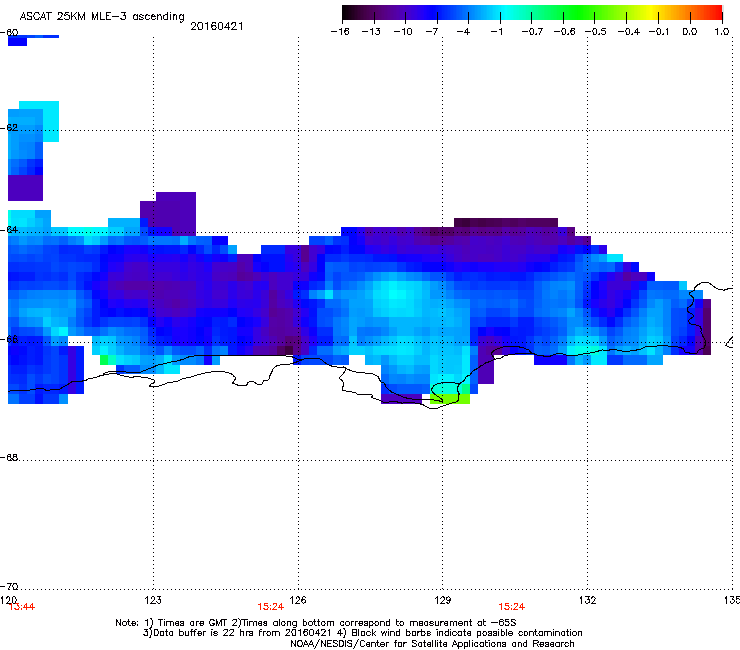Screen dimensions: 740x650
Task: Click the red 15:24 time near longitude 129
Action: coord(512,607)
